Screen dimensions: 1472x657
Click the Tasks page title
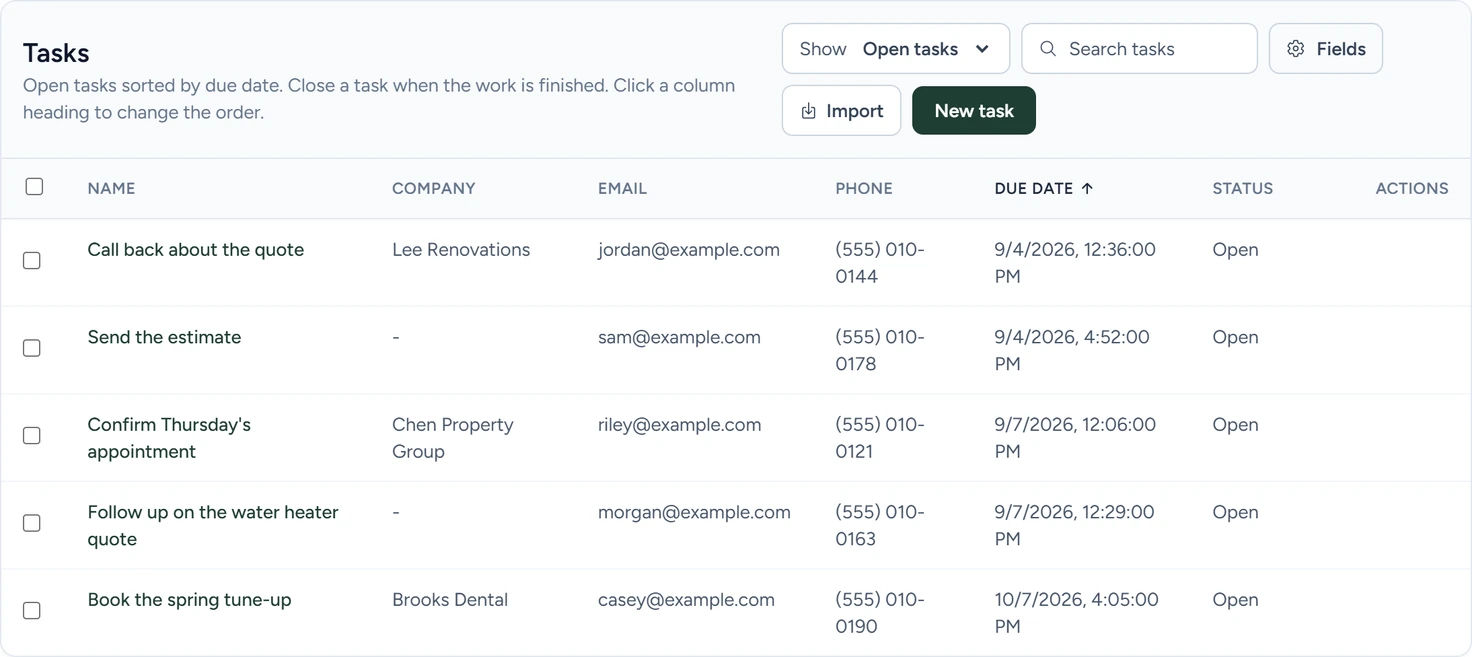(56, 53)
